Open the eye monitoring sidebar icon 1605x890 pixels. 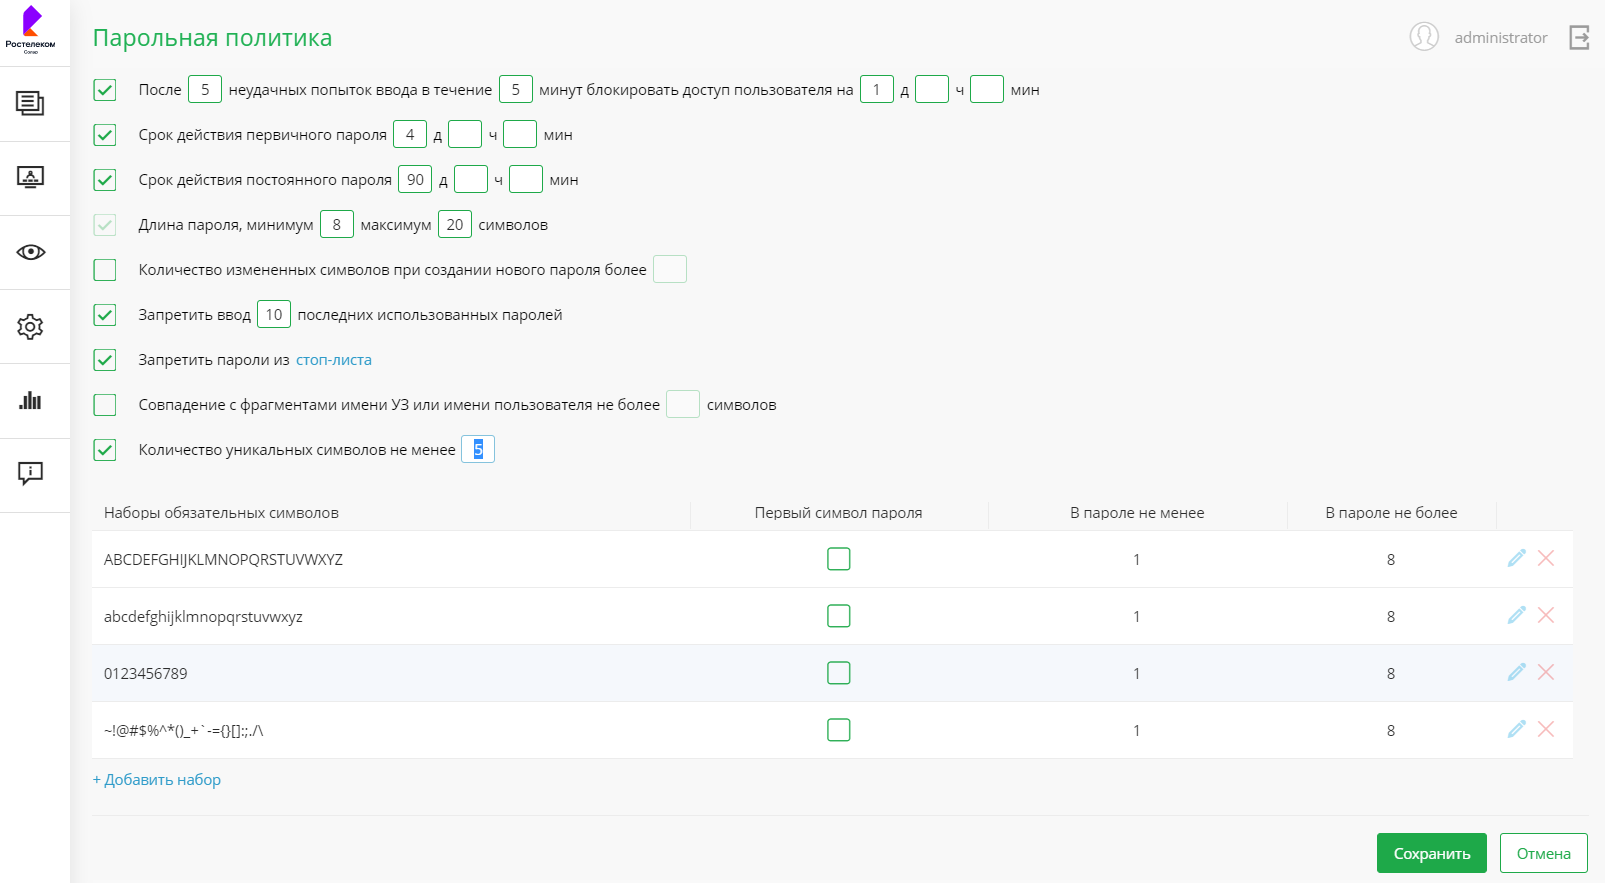pos(30,252)
